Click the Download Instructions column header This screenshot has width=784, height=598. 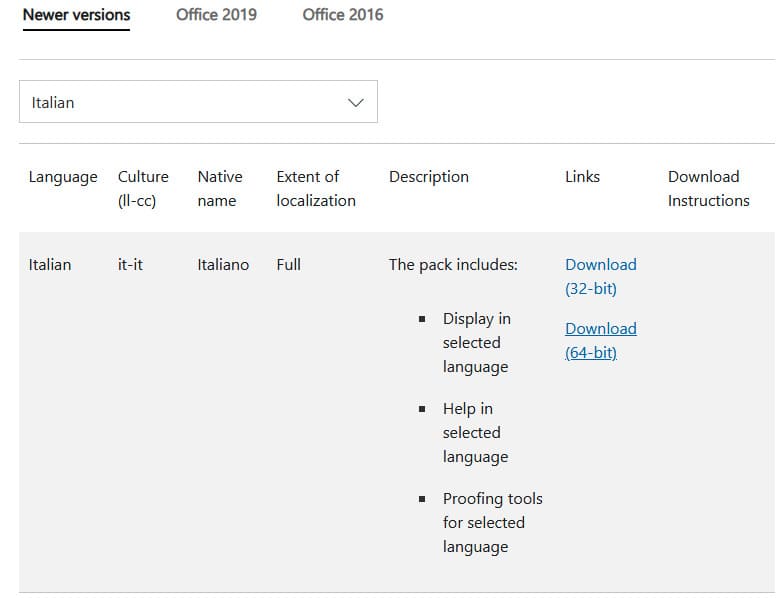pyautogui.click(x=708, y=188)
